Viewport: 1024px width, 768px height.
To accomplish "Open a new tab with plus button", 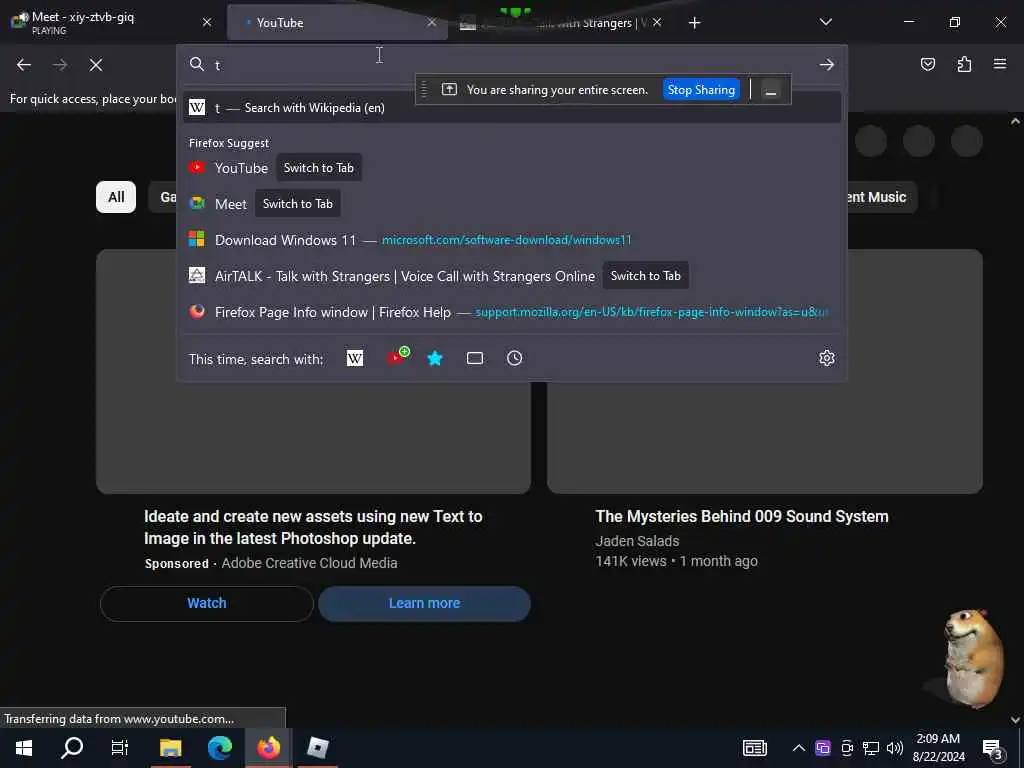I will [x=694, y=23].
